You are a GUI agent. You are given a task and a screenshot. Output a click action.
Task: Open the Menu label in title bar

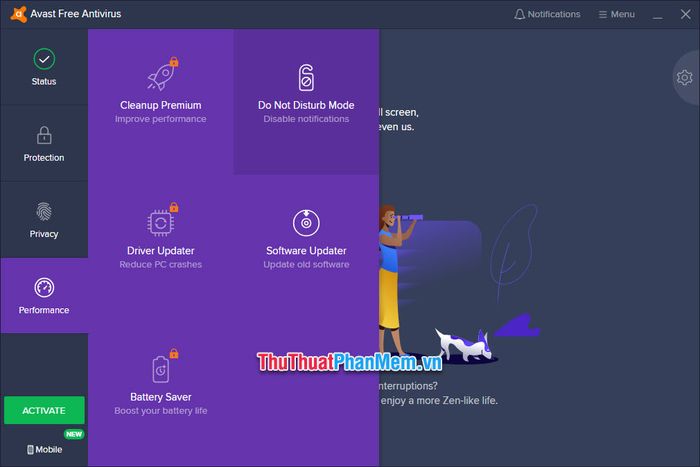623,14
